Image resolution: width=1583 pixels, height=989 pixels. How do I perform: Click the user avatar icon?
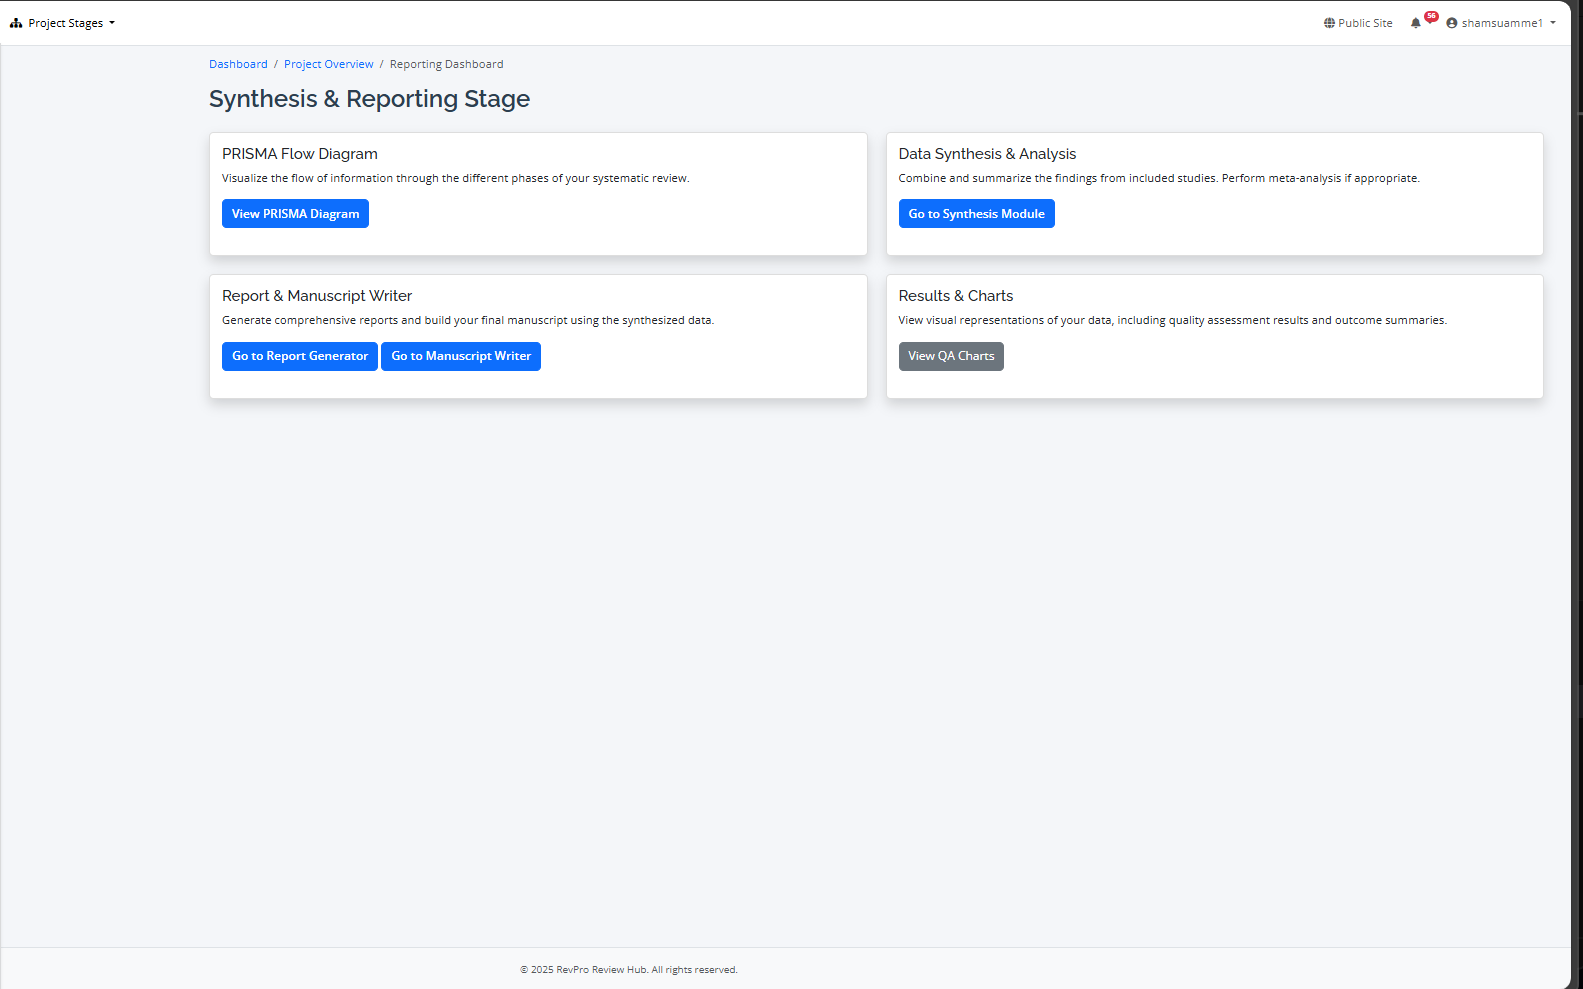pos(1452,23)
